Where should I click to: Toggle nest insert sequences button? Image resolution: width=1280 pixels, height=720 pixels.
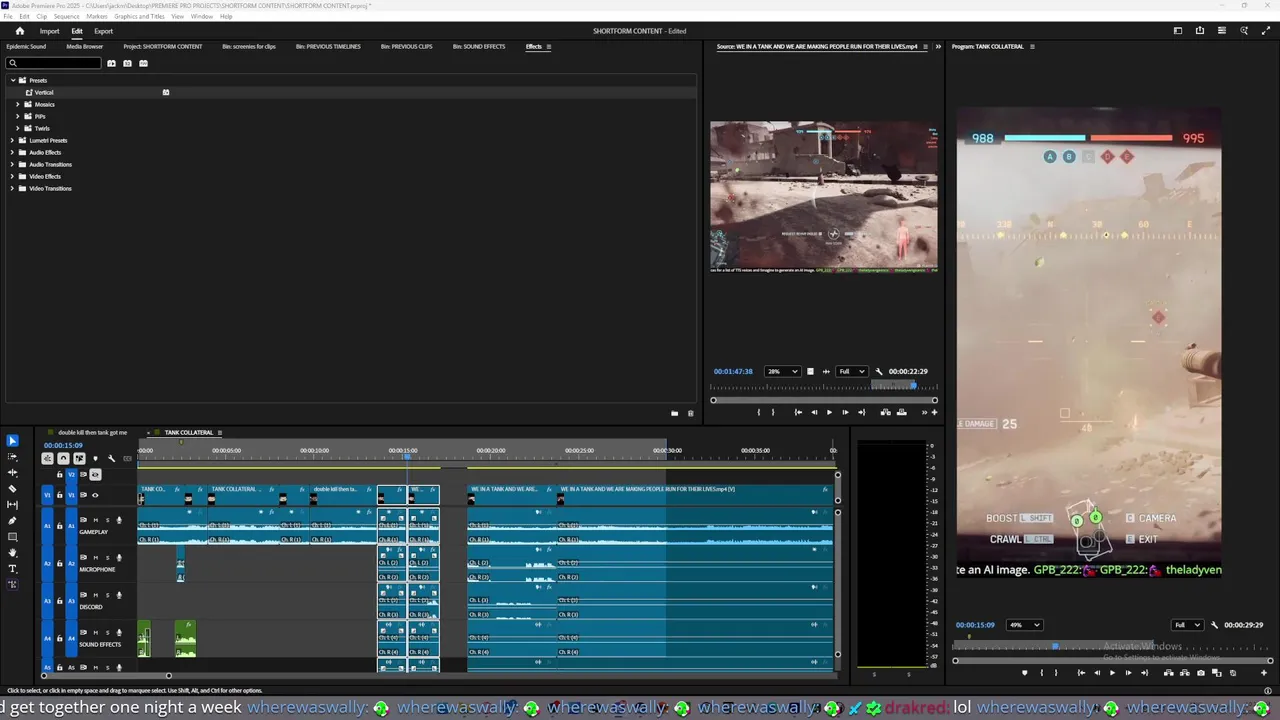tap(47, 458)
